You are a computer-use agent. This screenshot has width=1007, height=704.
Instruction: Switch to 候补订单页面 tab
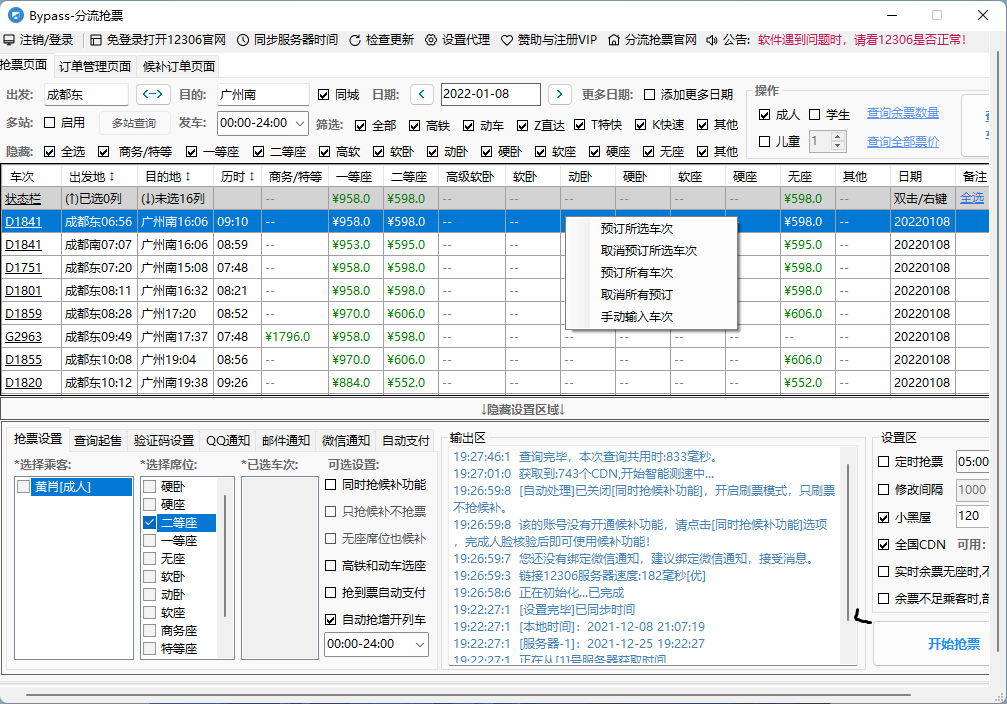coord(179,66)
